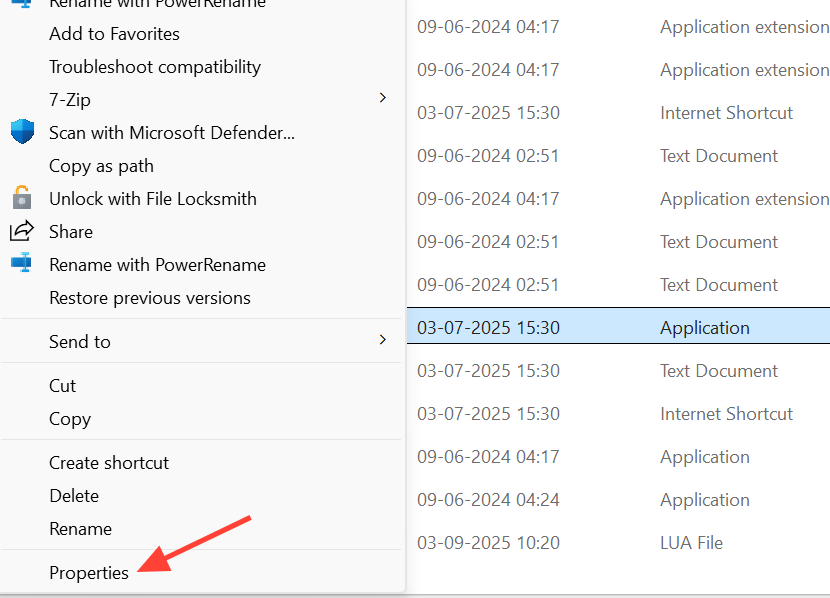Screen dimensions: 830x598
Task: Choose Add to Favorites
Action: [x=114, y=34]
